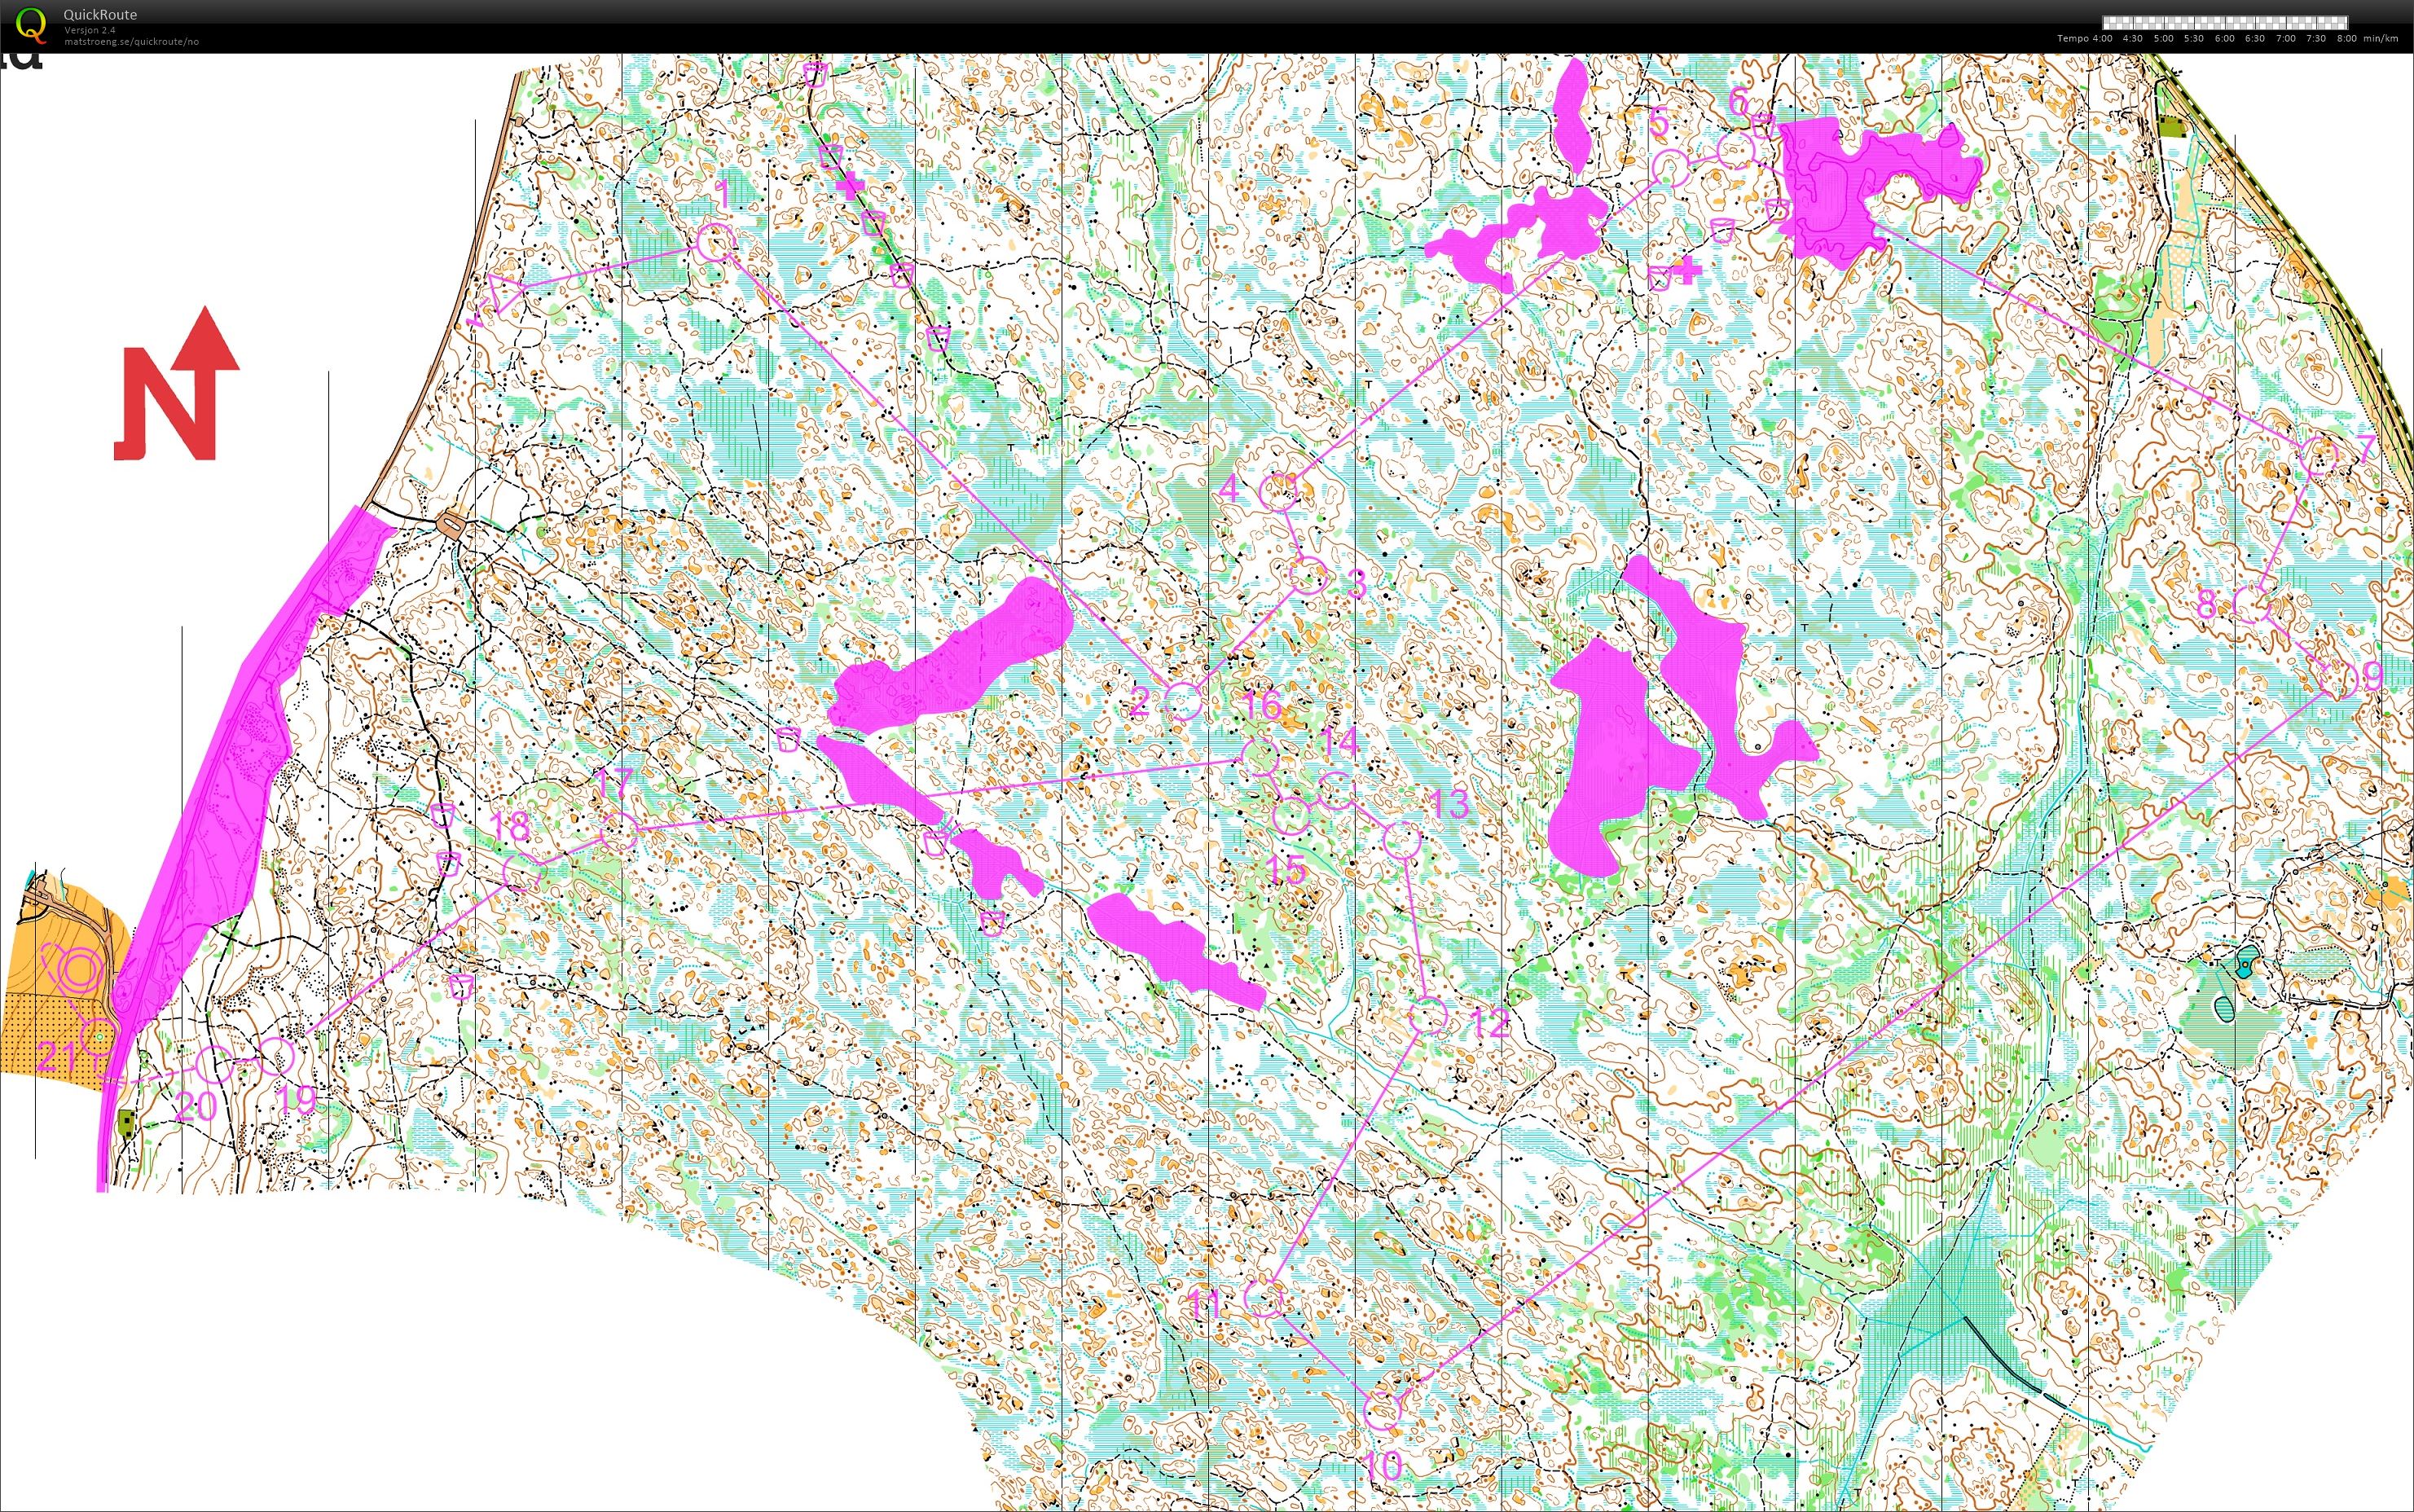Viewport: 2414px width, 1512px height.
Task: Select control circle 11 on the course
Action: click(x=1264, y=1297)
